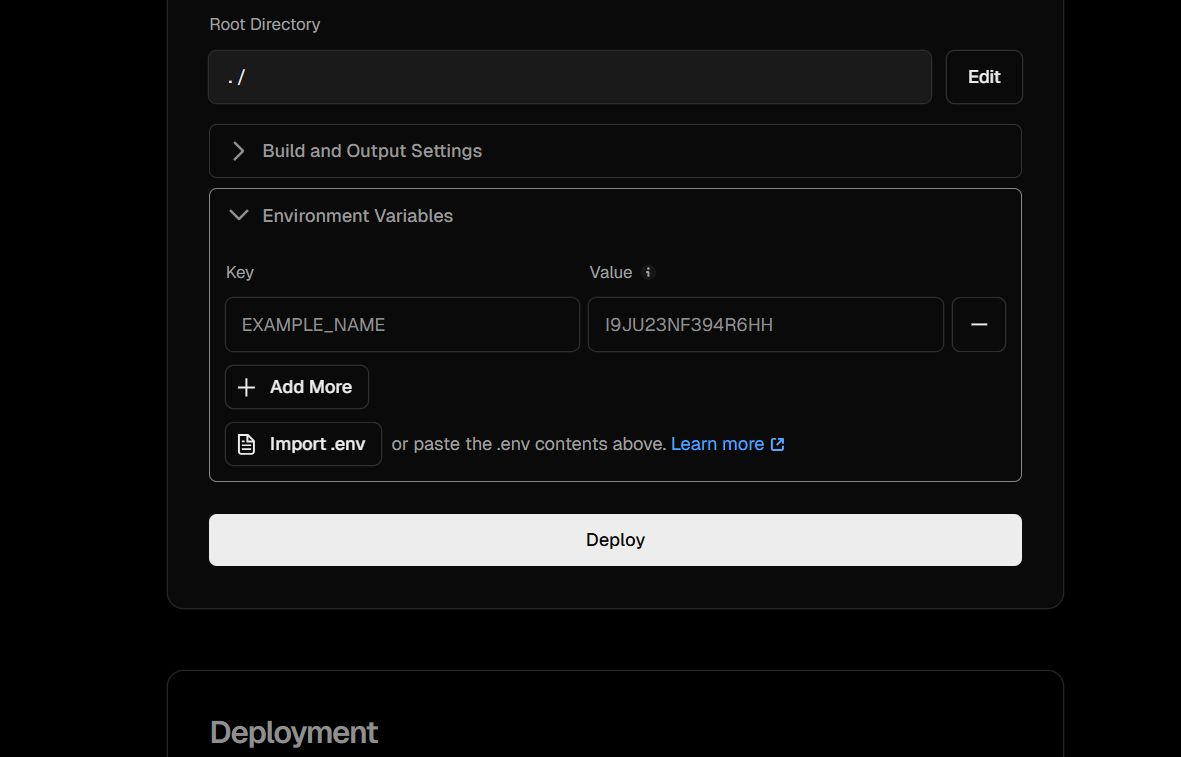This screenshot has height=757, width=1181.
Task: Open the Learn more link
Action: tap(716, 443)
